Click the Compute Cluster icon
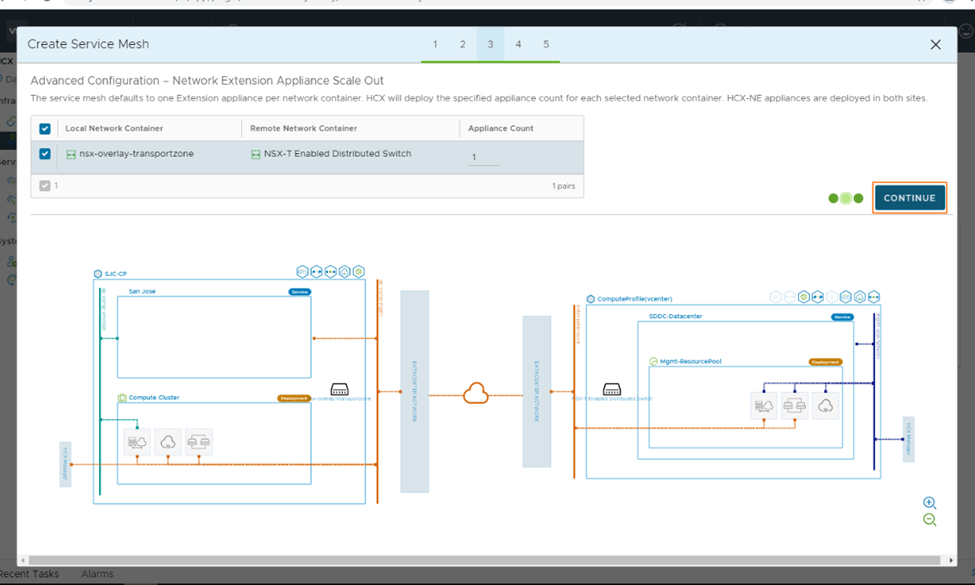This screenshot has height=585, width=975. [x=122, y=397]
